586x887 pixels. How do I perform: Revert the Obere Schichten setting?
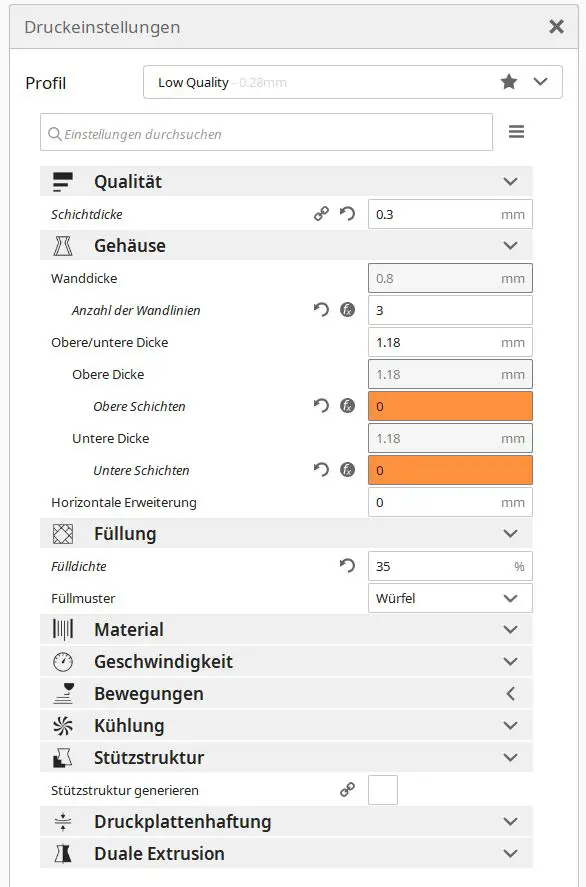(321, 406)
